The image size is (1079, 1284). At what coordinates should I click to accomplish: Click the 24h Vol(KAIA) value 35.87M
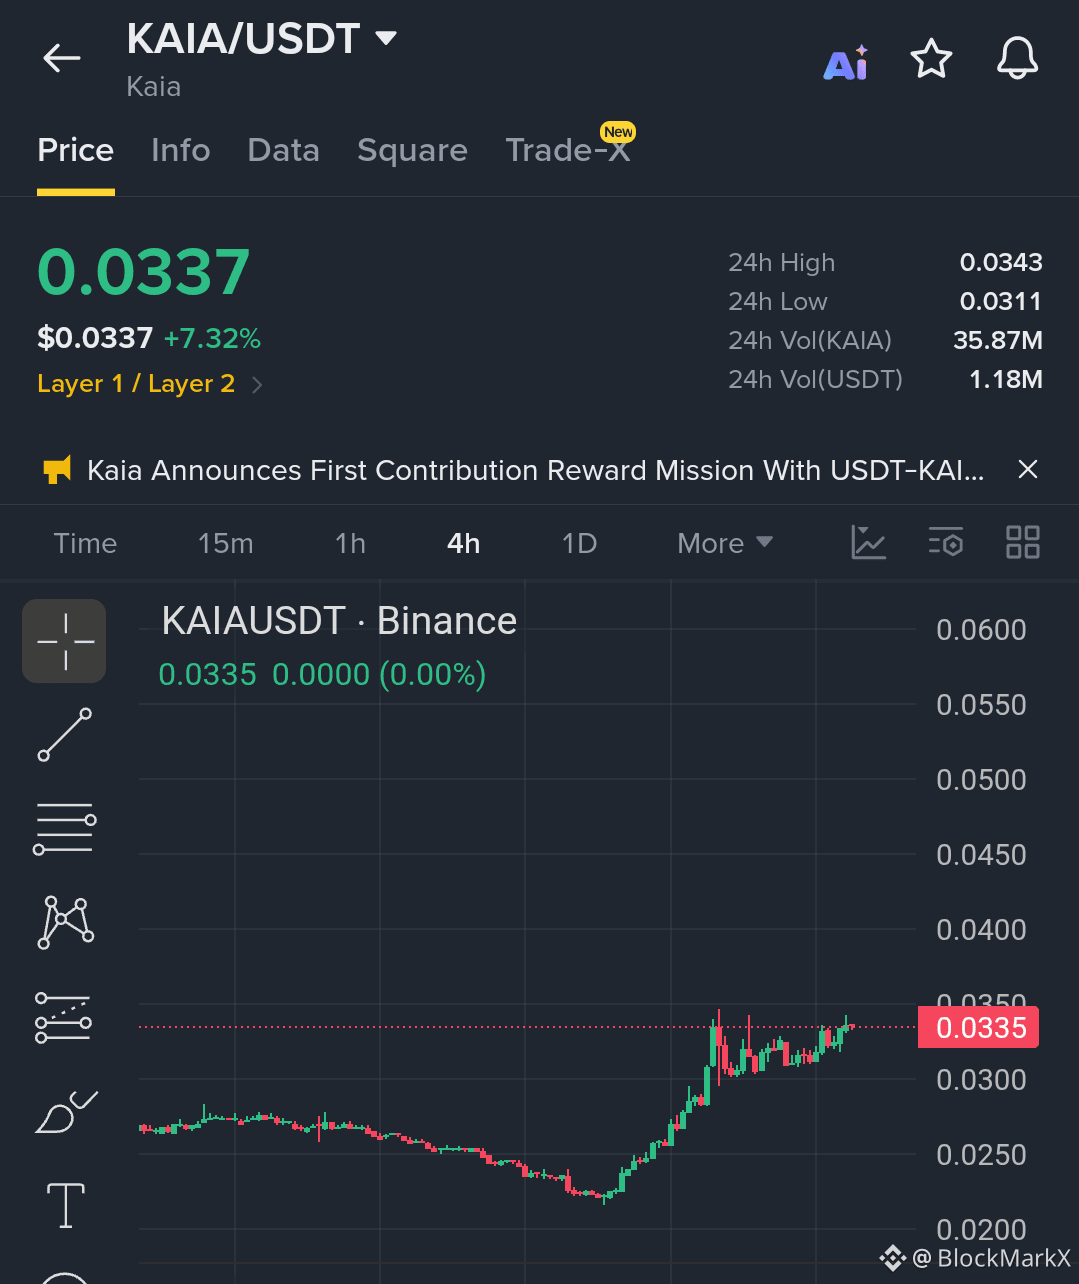tap(998, 340)
